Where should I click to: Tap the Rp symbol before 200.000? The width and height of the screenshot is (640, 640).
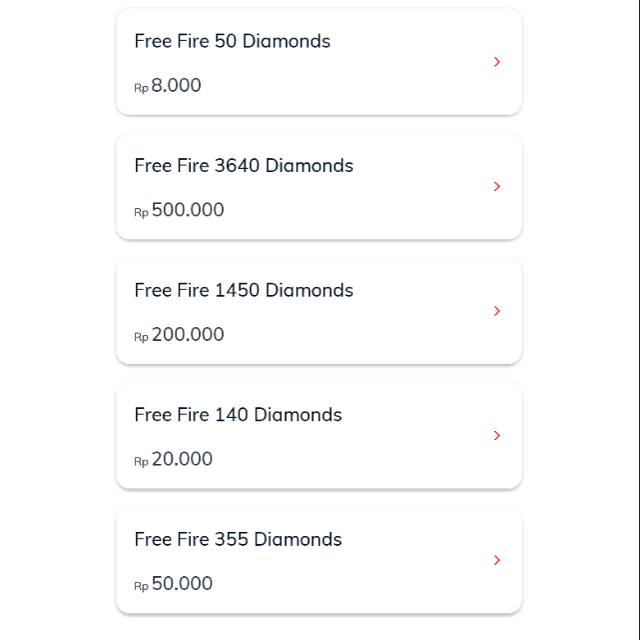[x=141, y=337]
